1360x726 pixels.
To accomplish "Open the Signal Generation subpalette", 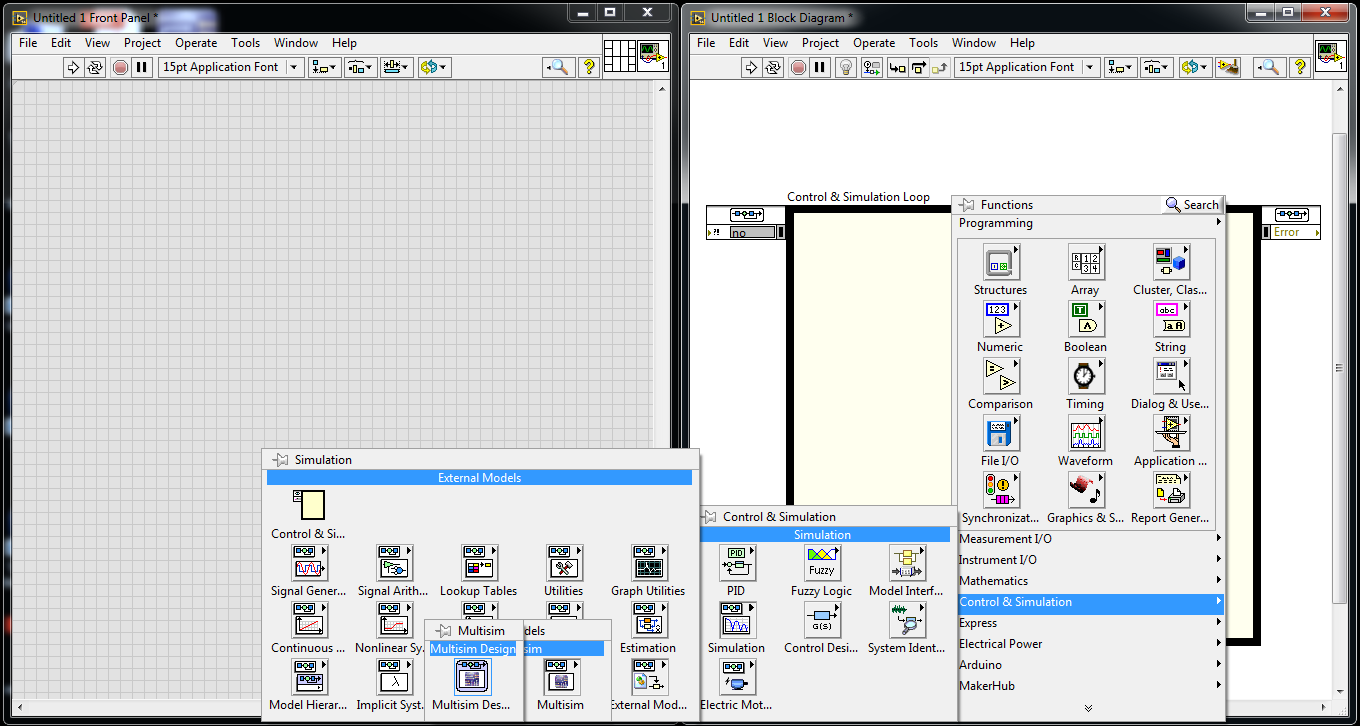I will (x=309, y=562).
